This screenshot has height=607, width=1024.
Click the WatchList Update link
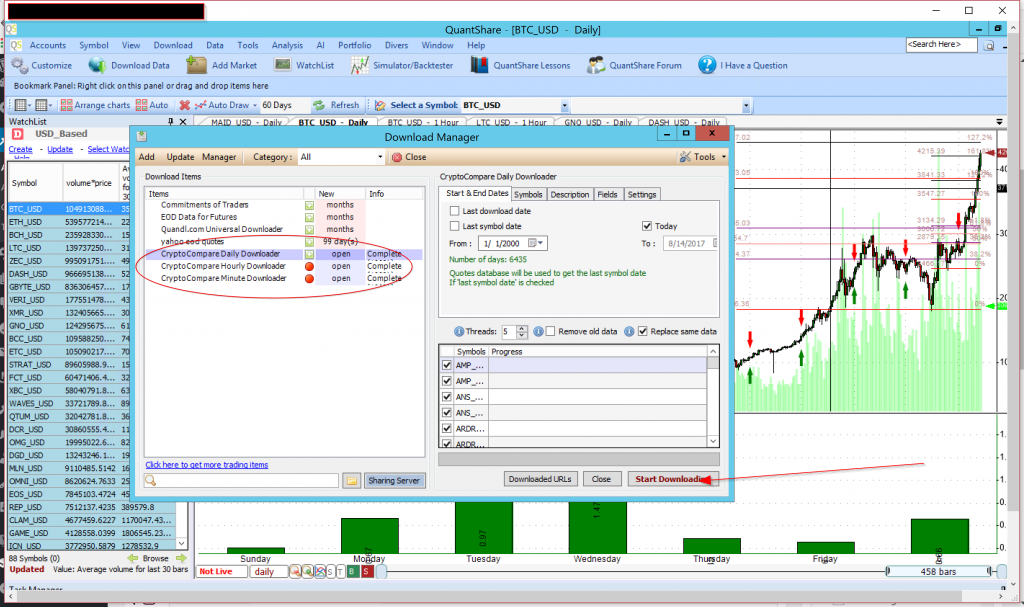pyautogui.click(x=60, y=150)
